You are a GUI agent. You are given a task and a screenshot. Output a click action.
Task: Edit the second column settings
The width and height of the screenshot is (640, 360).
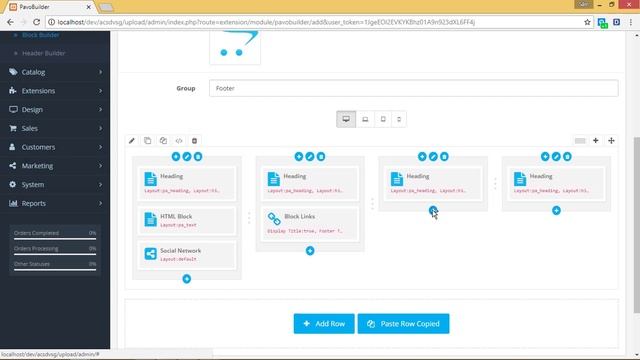(310, 156)
